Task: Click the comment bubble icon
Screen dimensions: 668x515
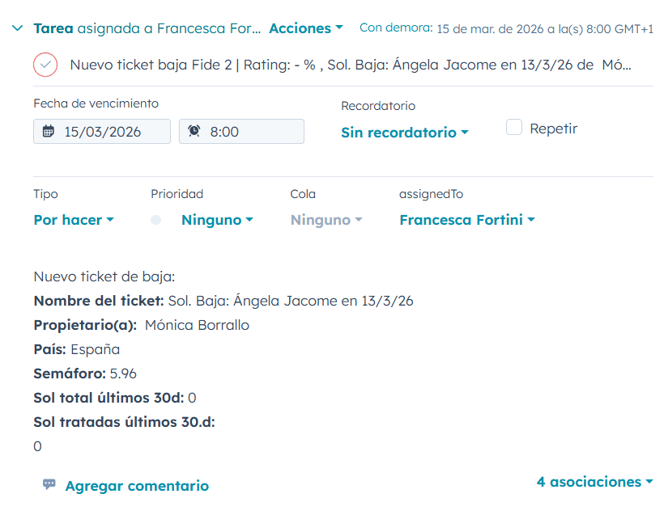Action: [49, 485]
